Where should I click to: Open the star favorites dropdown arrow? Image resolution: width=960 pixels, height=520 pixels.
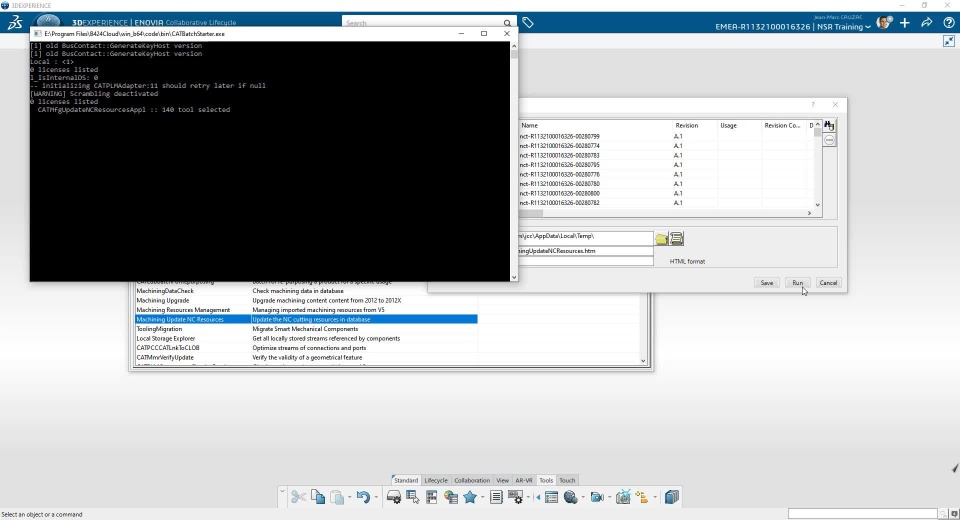point(482,497)
